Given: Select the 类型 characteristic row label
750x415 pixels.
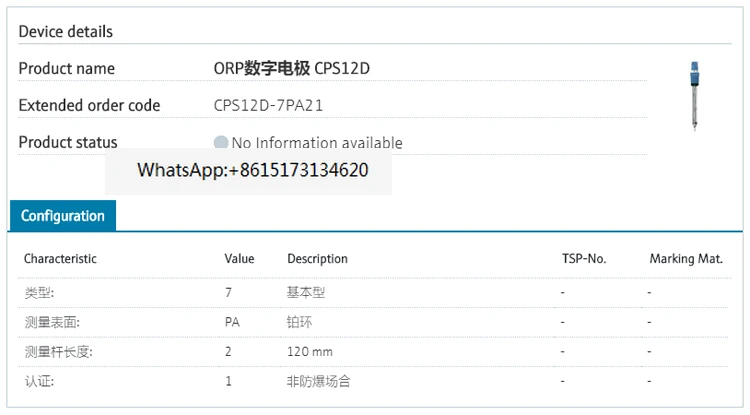Looking at the screenshot, I should [x=39, y=293].
